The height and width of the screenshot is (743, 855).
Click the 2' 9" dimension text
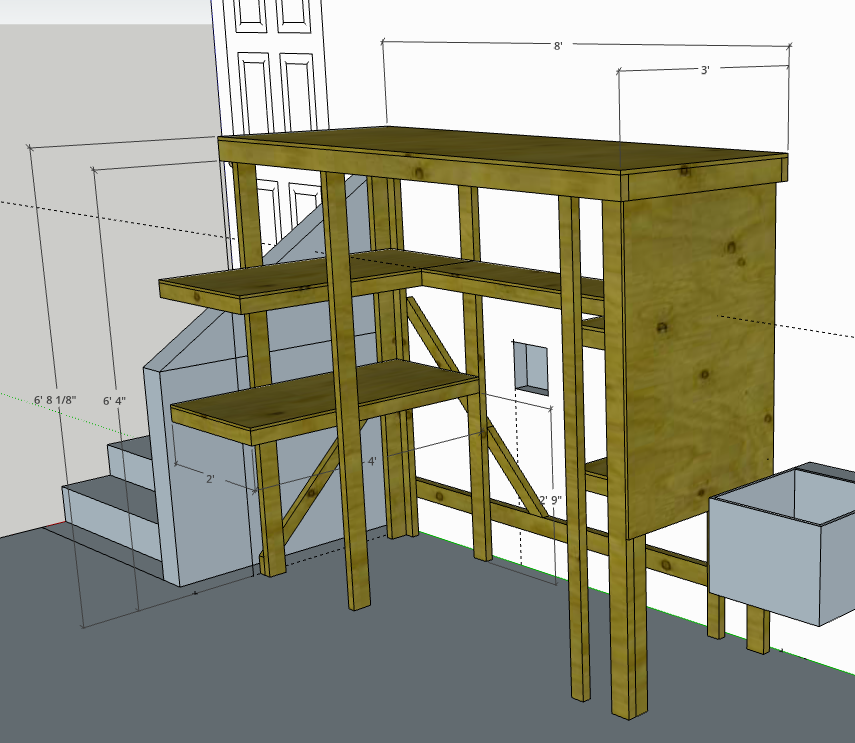tap(550, 499)
